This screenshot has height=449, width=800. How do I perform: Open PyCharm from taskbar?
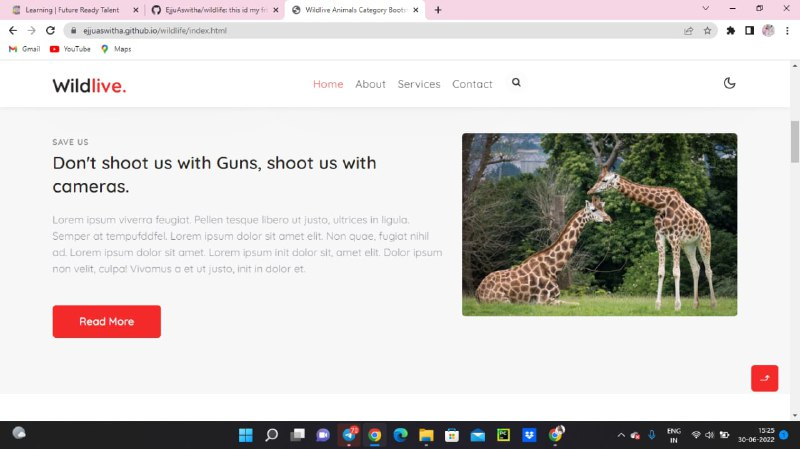click(x=504, y=435)
